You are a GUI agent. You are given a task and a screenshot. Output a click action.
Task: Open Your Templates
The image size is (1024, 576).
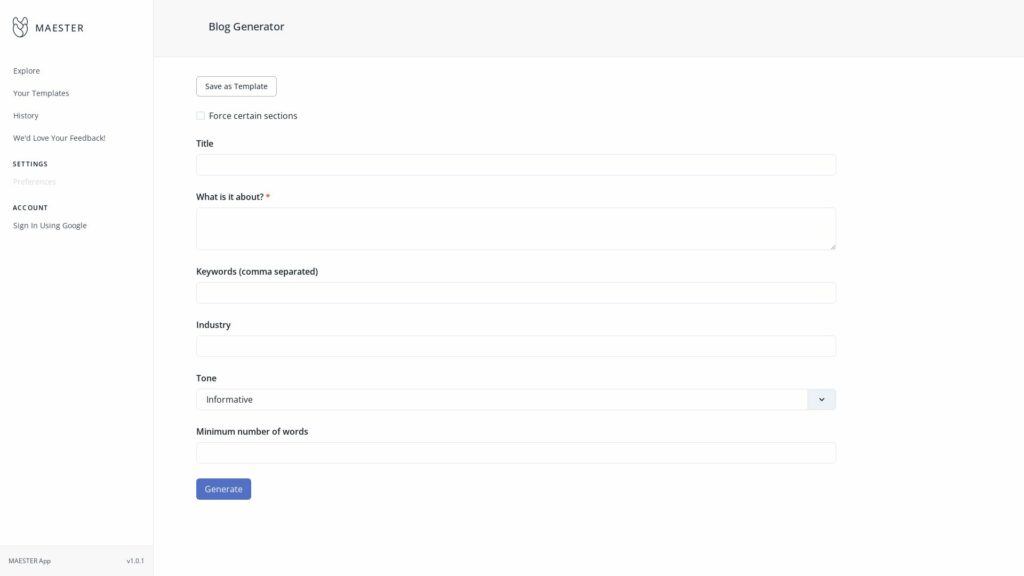click(41, 92)
